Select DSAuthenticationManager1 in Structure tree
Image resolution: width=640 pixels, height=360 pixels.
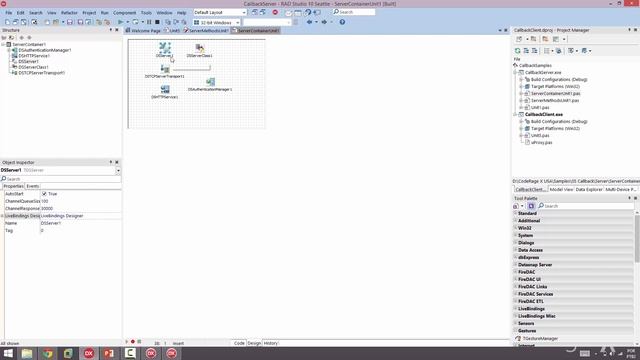pyautogui.click(x=45, y=50)
